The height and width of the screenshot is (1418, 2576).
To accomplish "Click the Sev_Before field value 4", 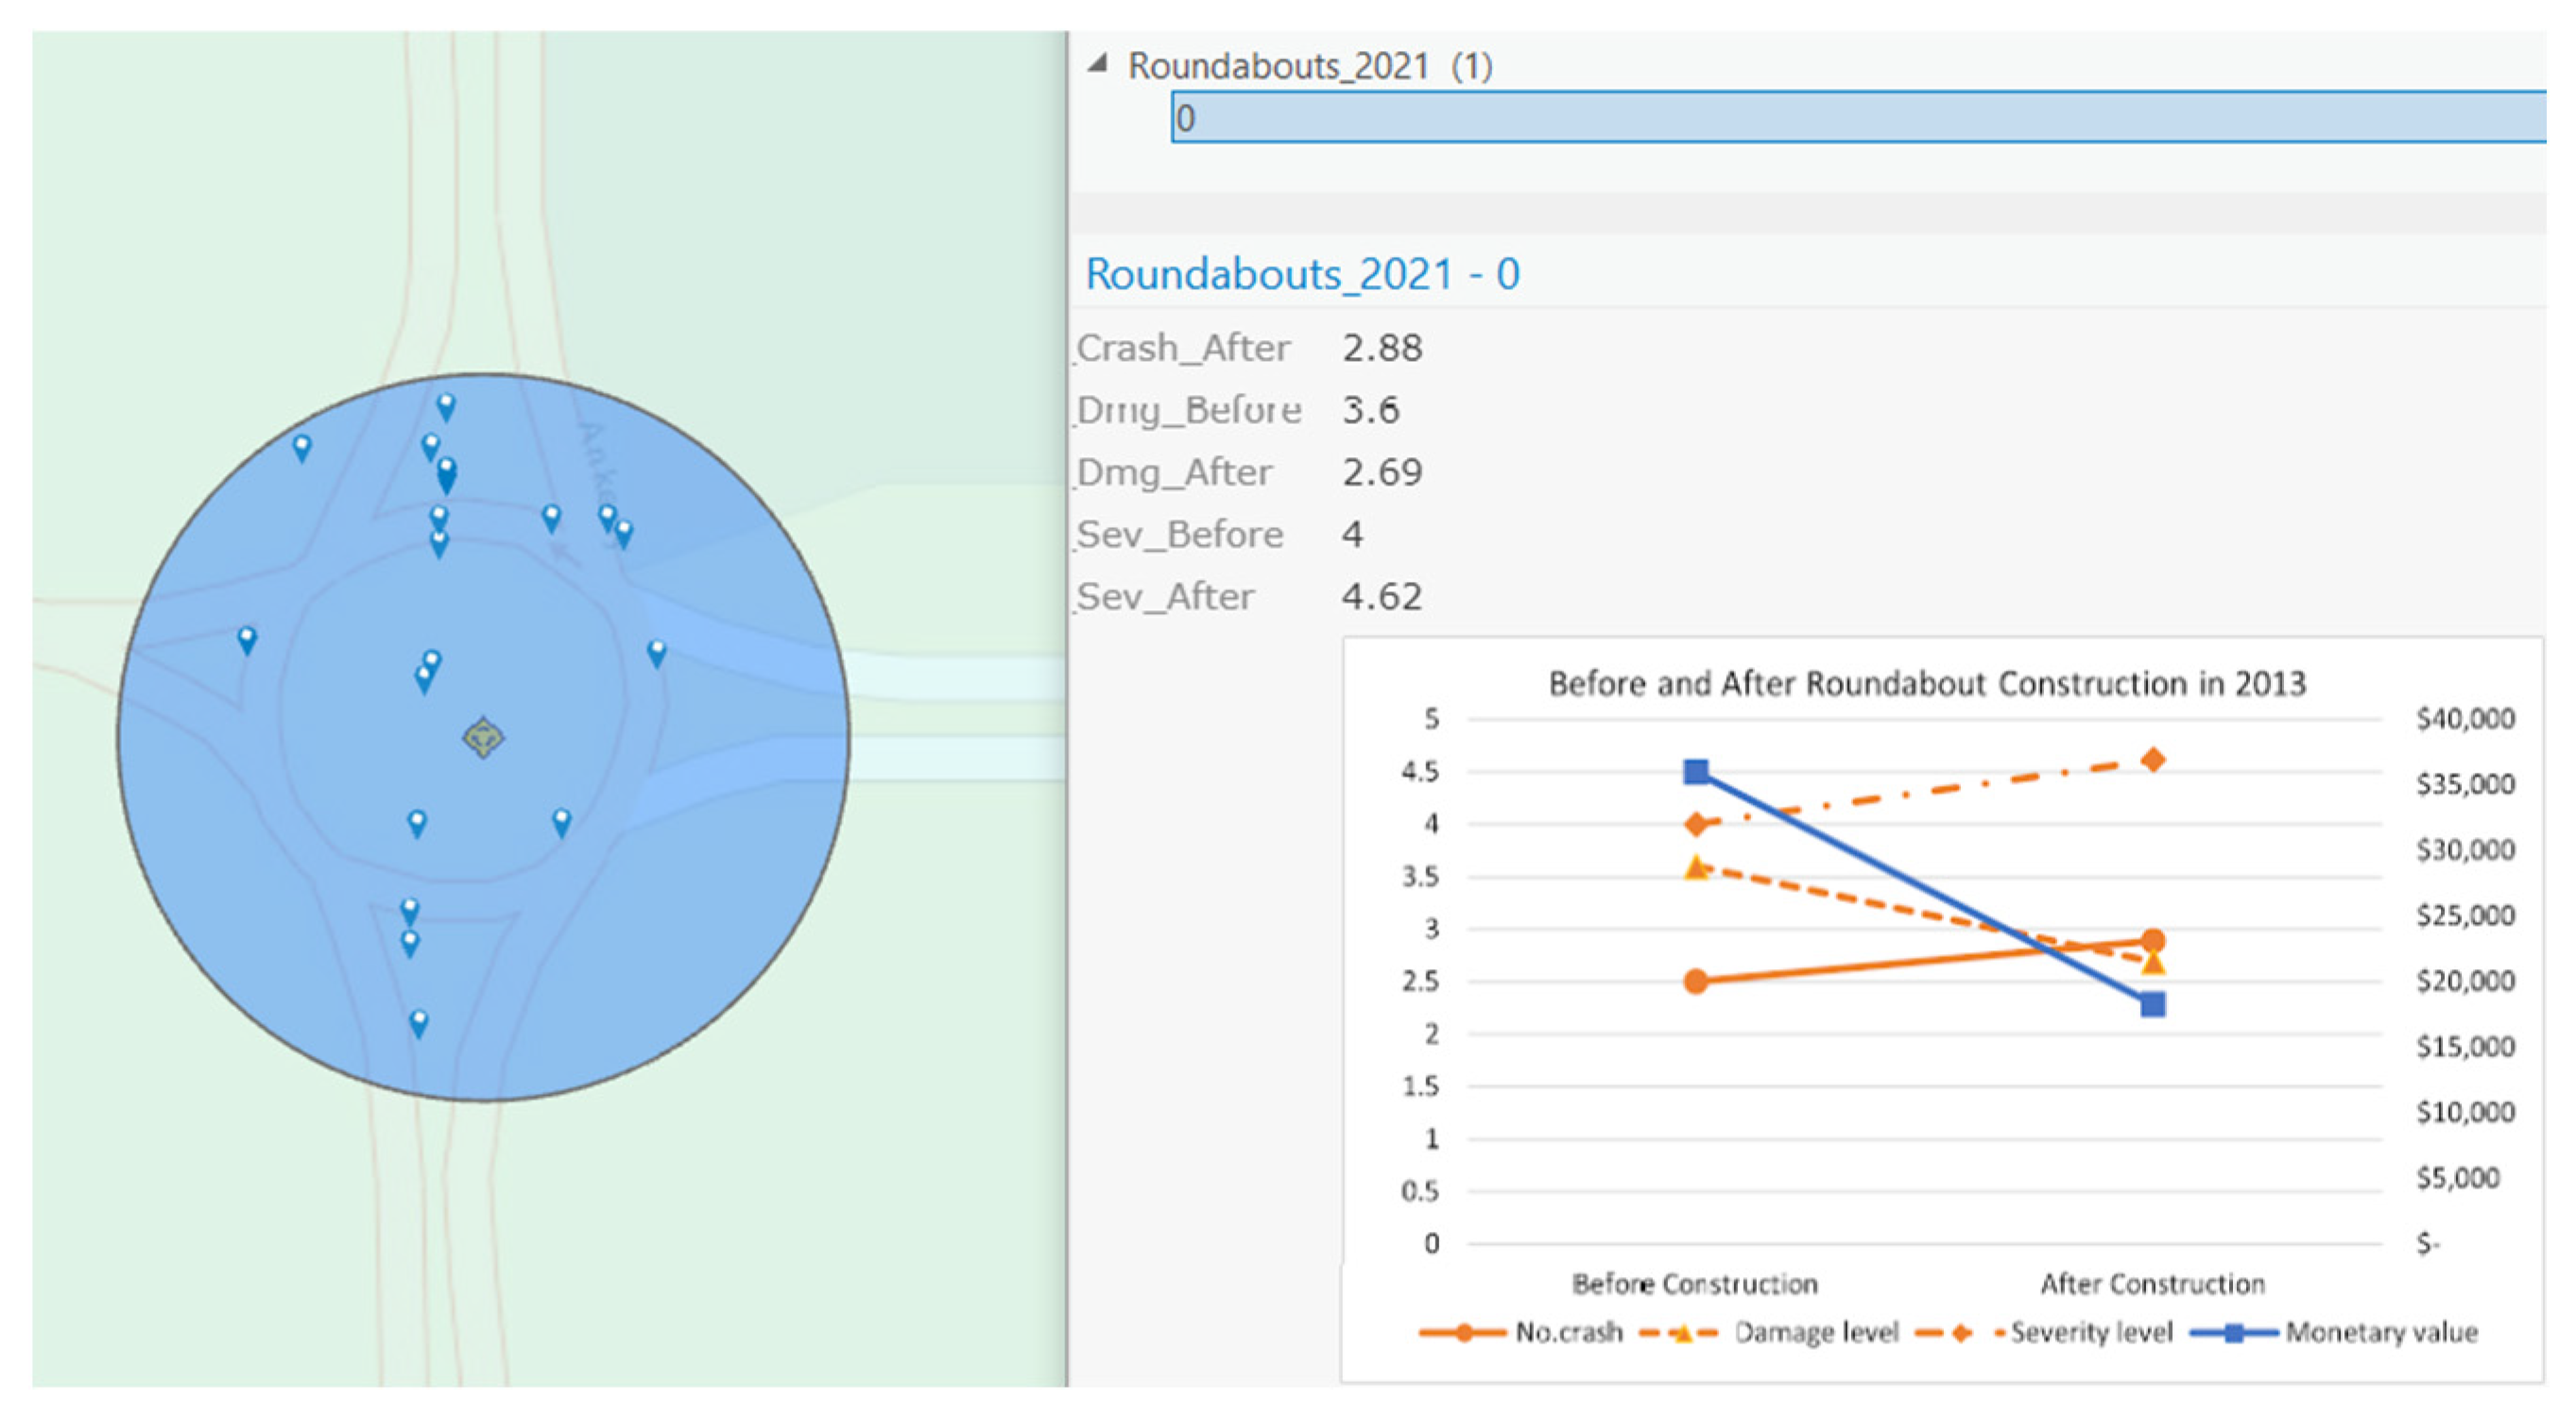I will point(1352,534).
